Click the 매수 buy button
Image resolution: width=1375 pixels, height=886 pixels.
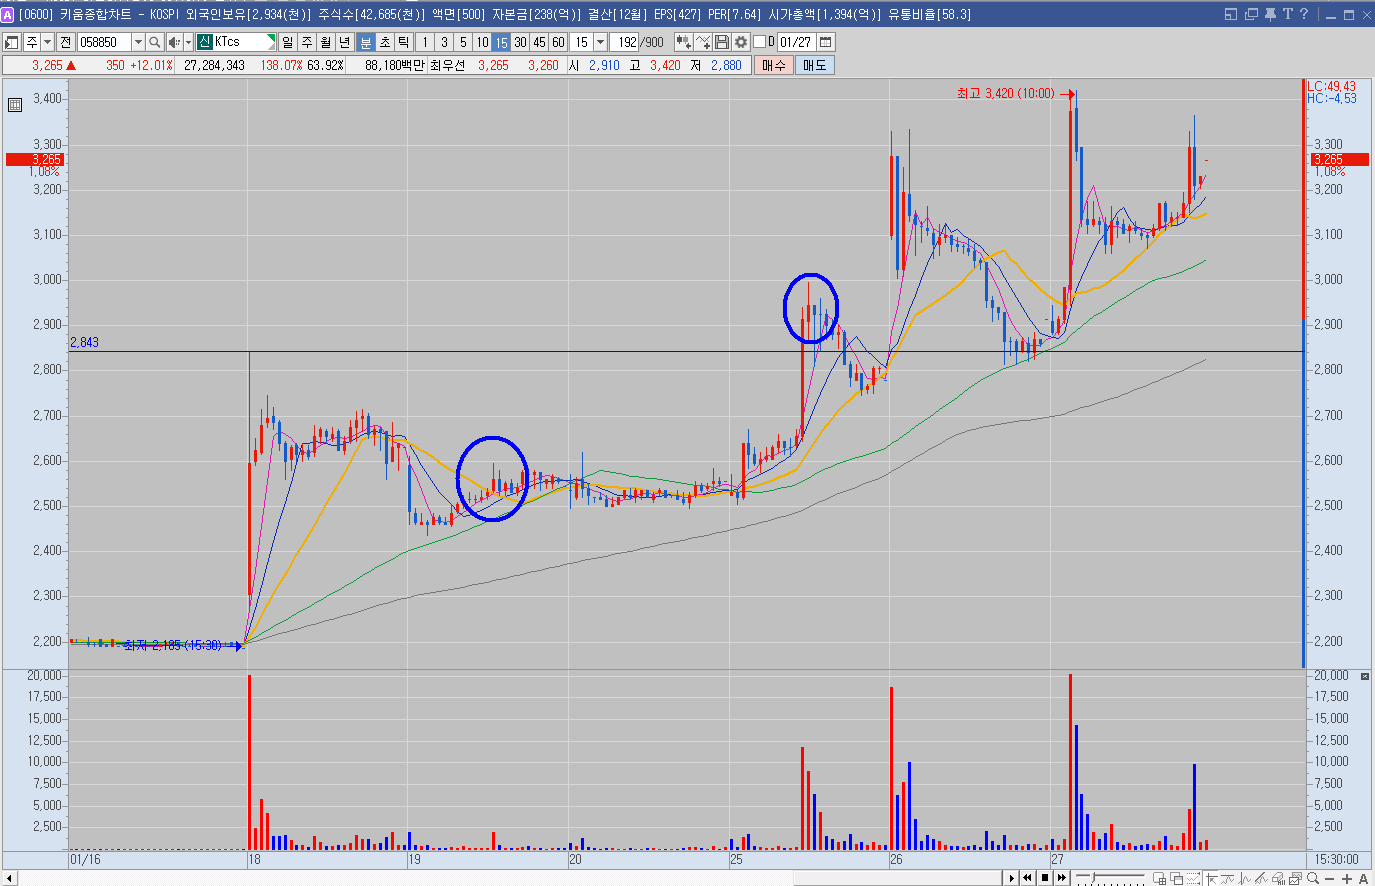click(x=773, y=65)
